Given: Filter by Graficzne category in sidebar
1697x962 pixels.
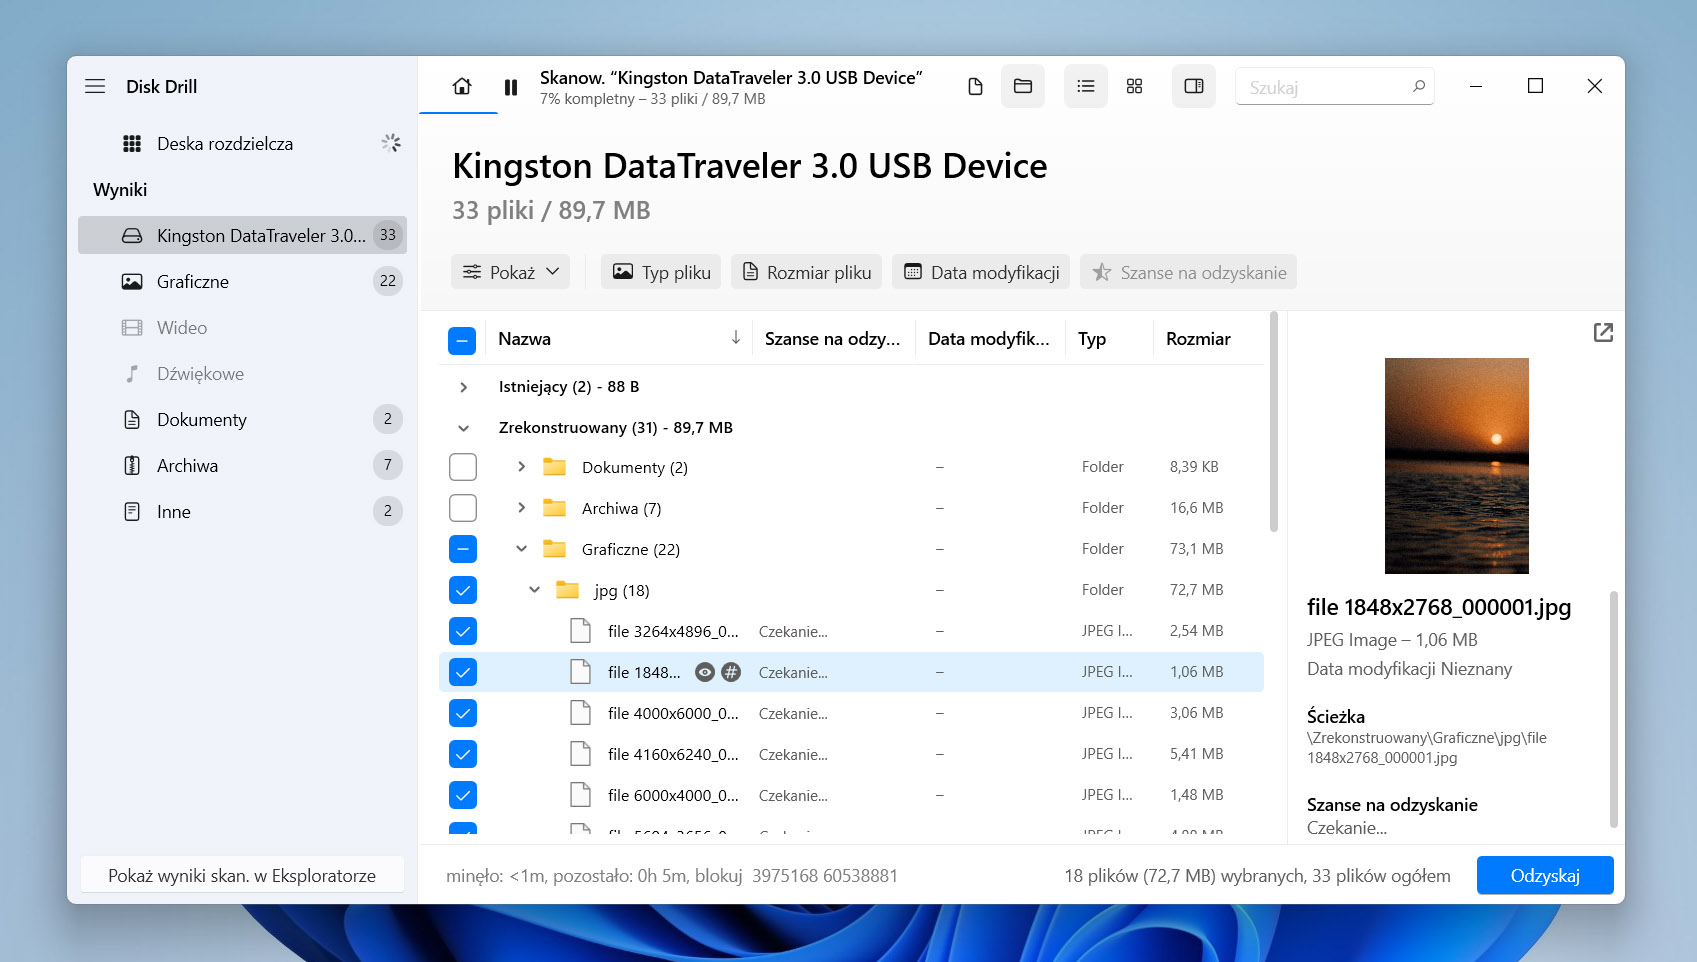Looking at the screenshot, I should (242, 281).
